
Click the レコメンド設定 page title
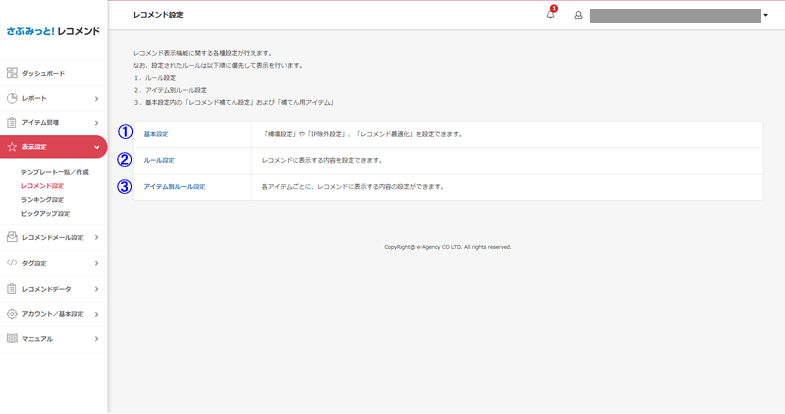tap(158, 15)
